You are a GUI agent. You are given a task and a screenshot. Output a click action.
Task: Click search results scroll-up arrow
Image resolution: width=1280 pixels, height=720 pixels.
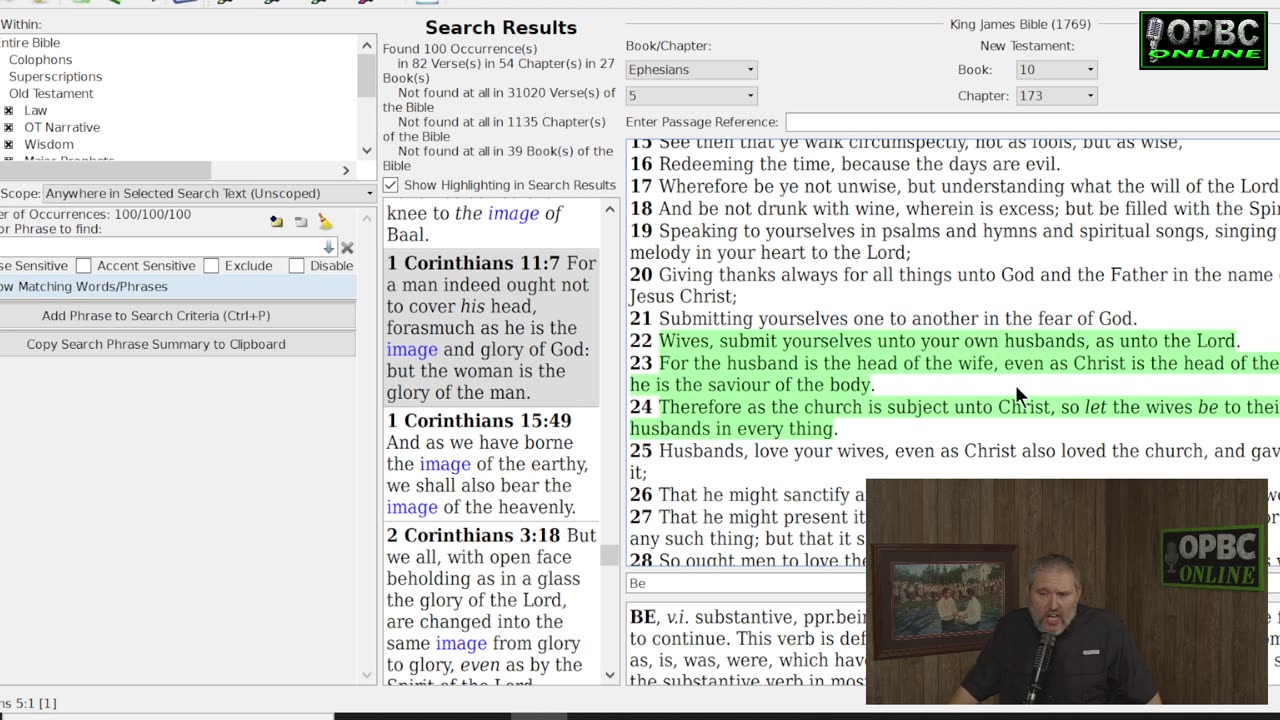[610, 210]
